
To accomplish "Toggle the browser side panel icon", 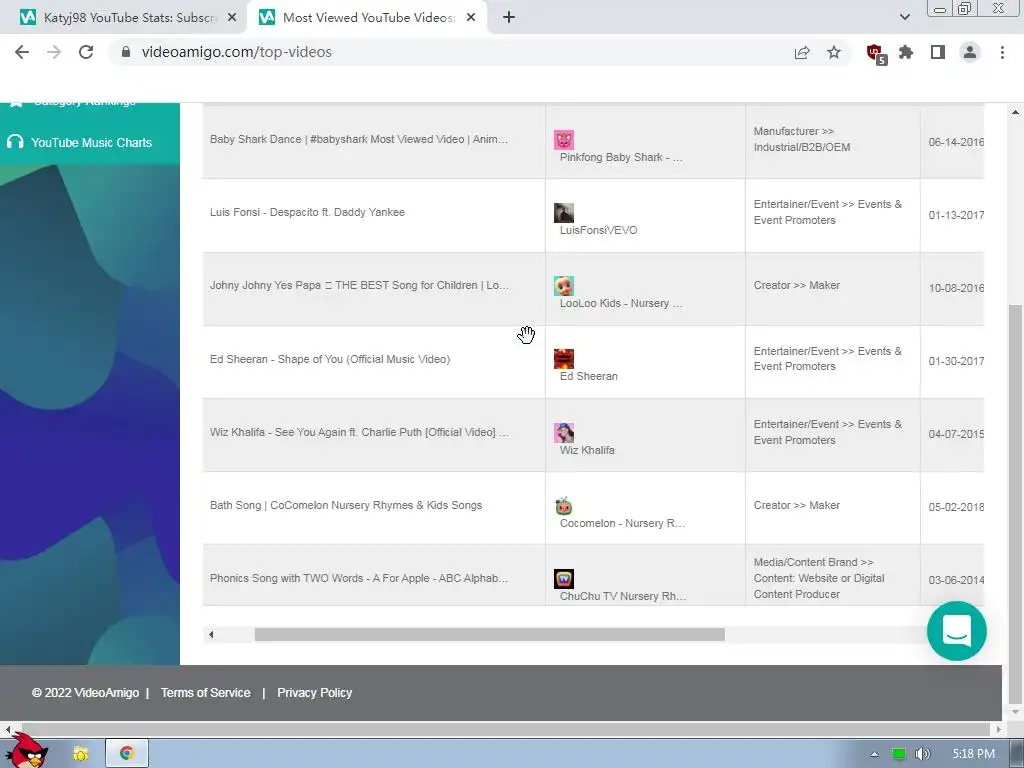I will (x=938, y=52).
